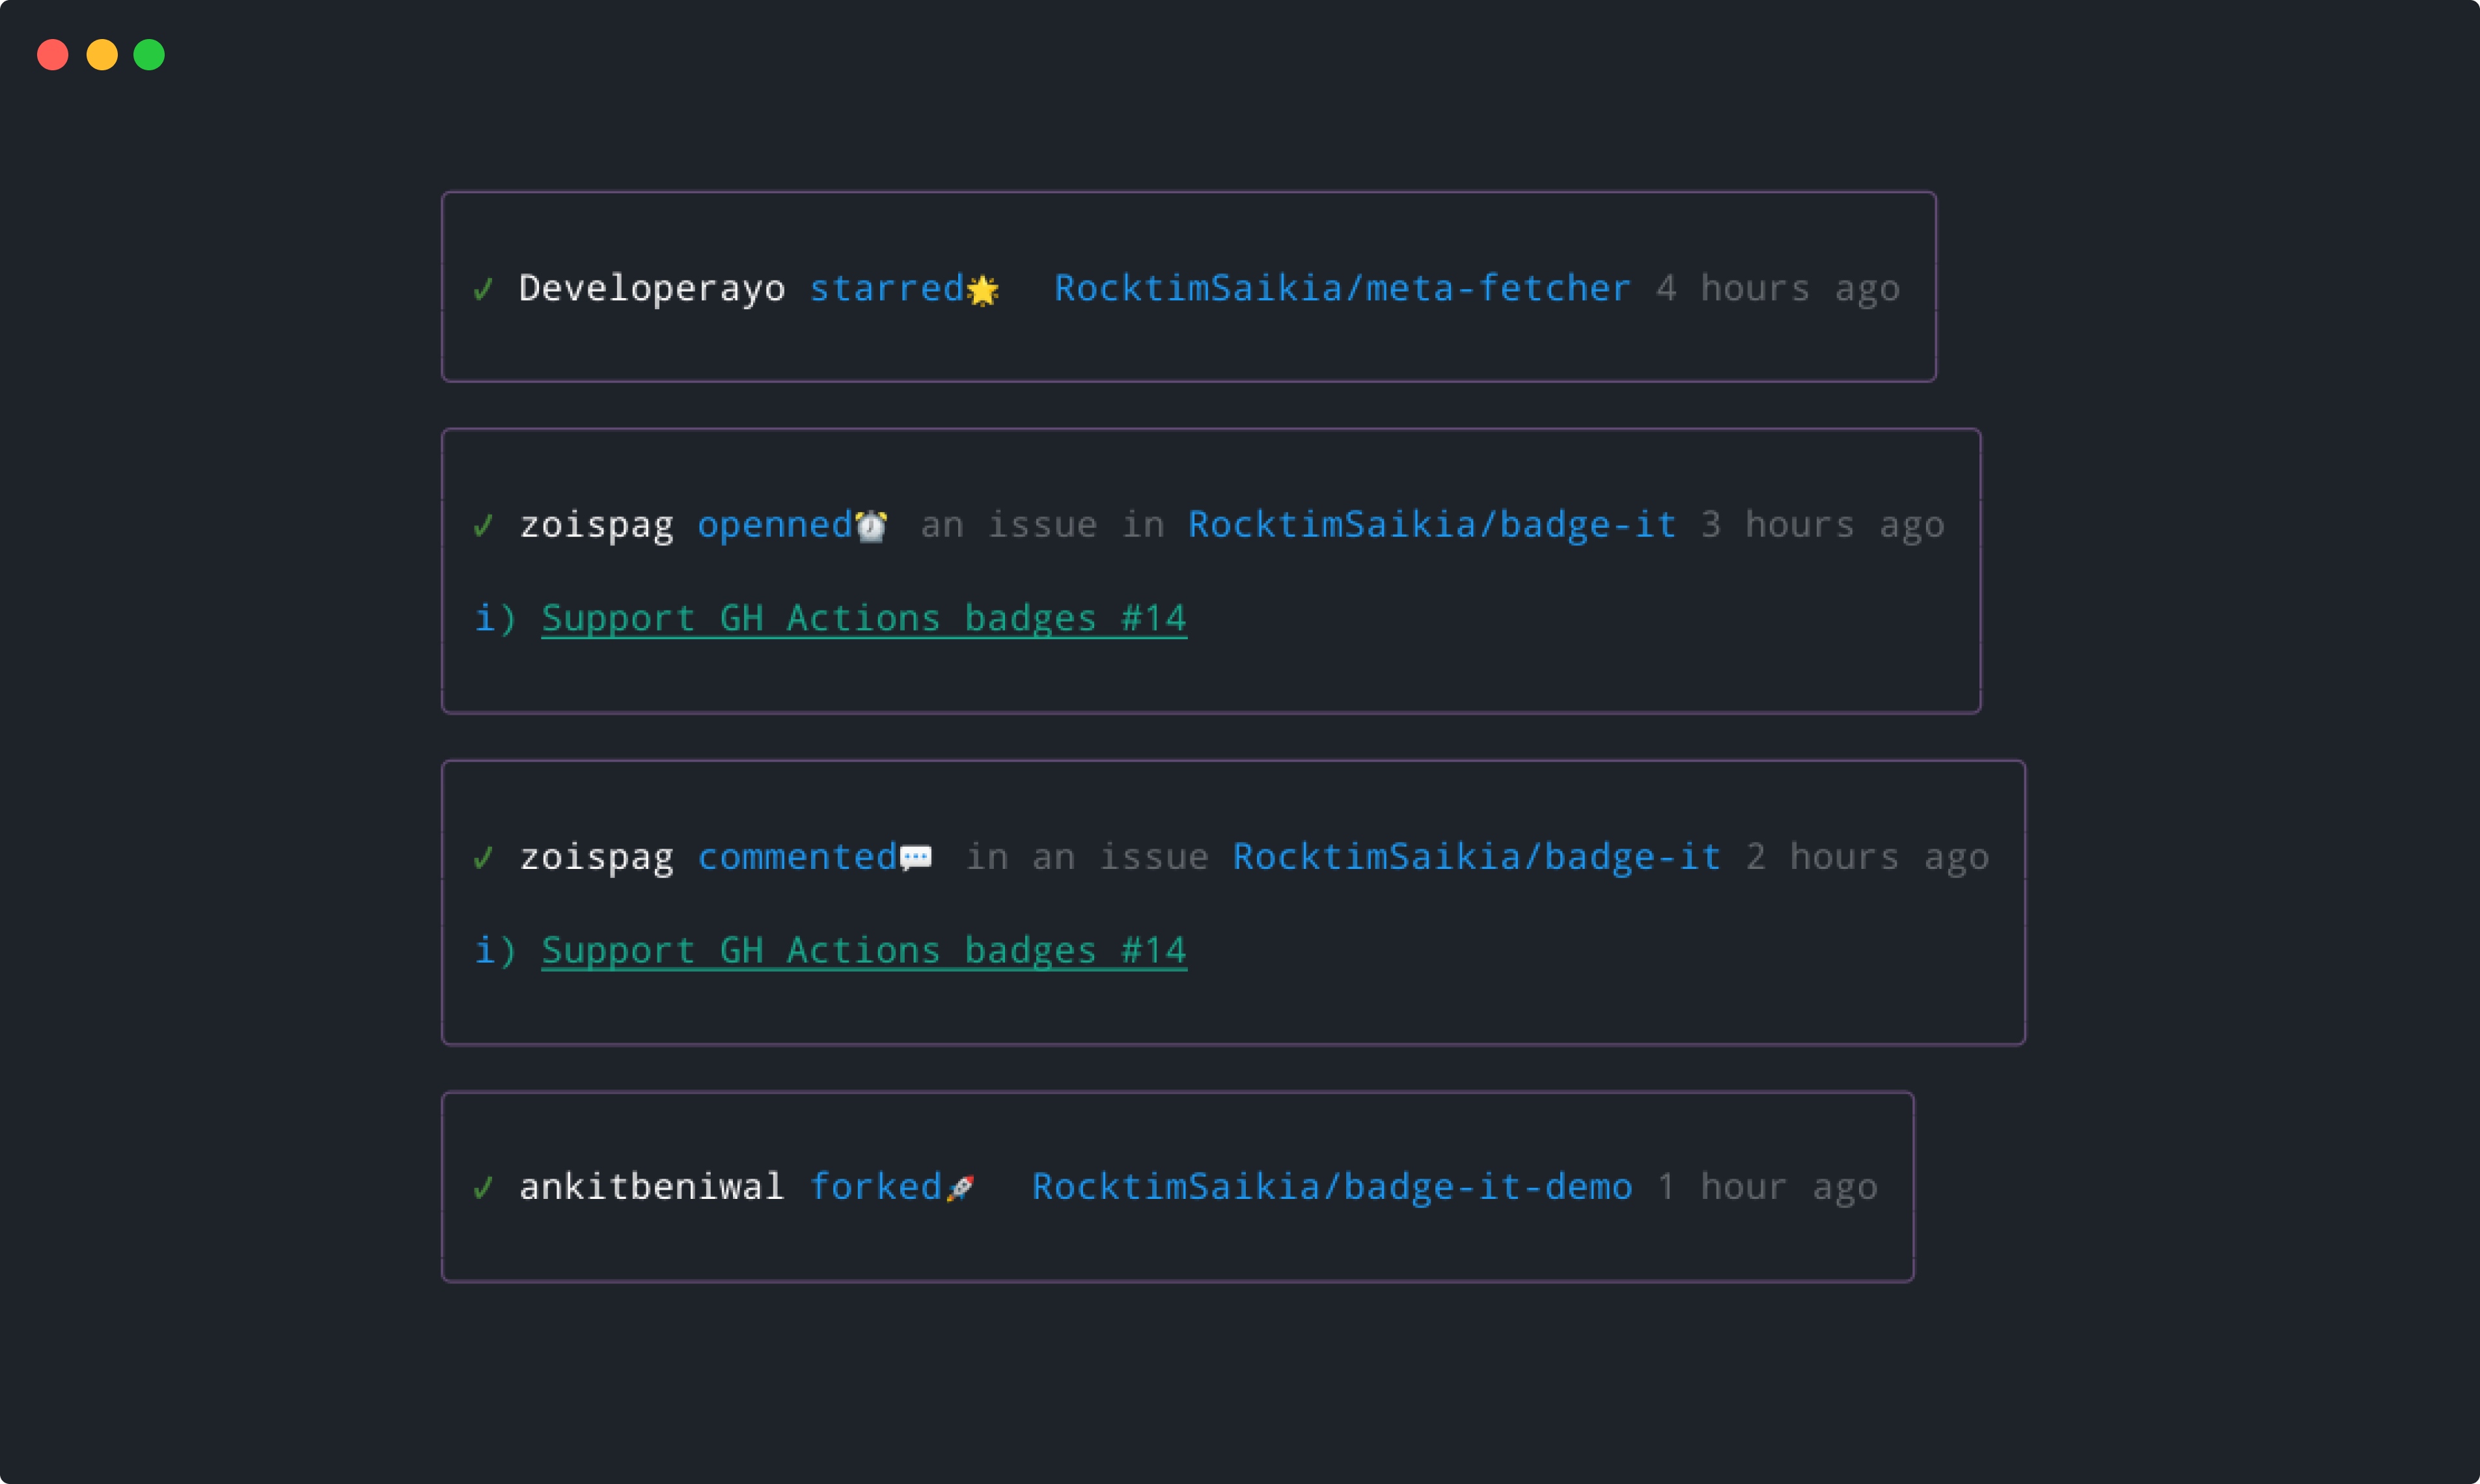Toggle the checkmark on zoispag opened notification

coord(484,525)
